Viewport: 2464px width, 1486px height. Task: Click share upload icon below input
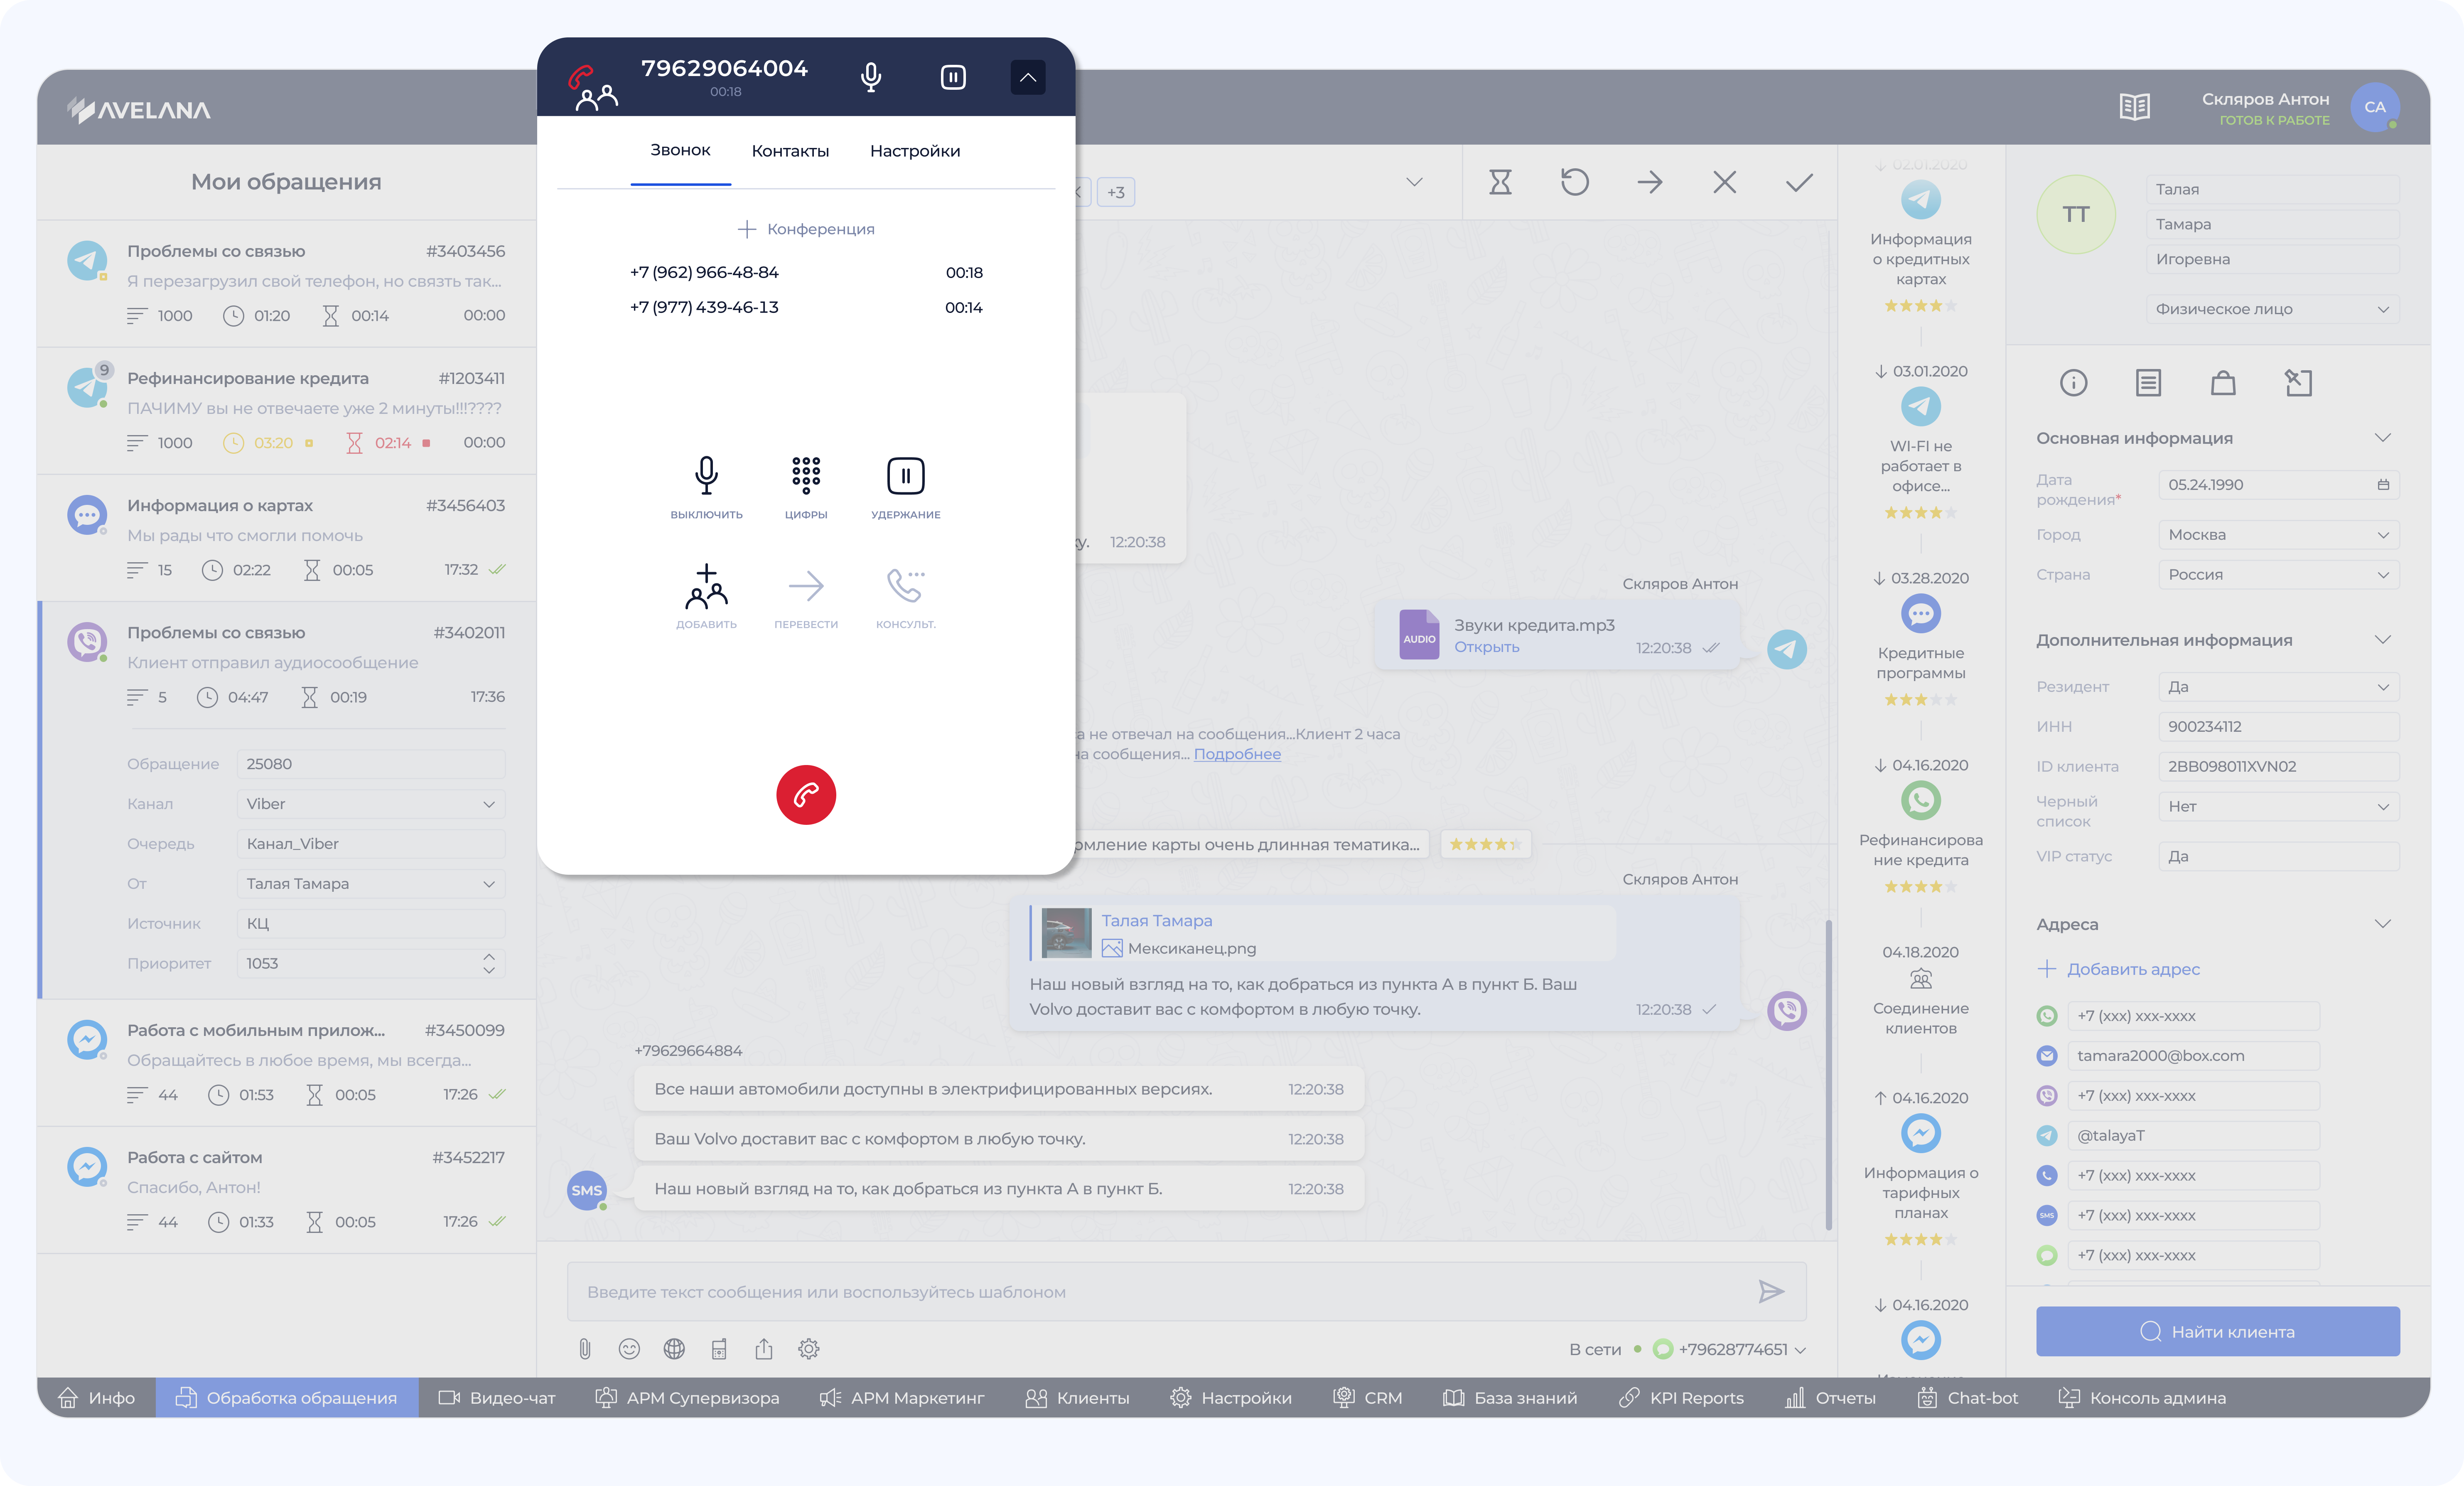[764, 1349]
